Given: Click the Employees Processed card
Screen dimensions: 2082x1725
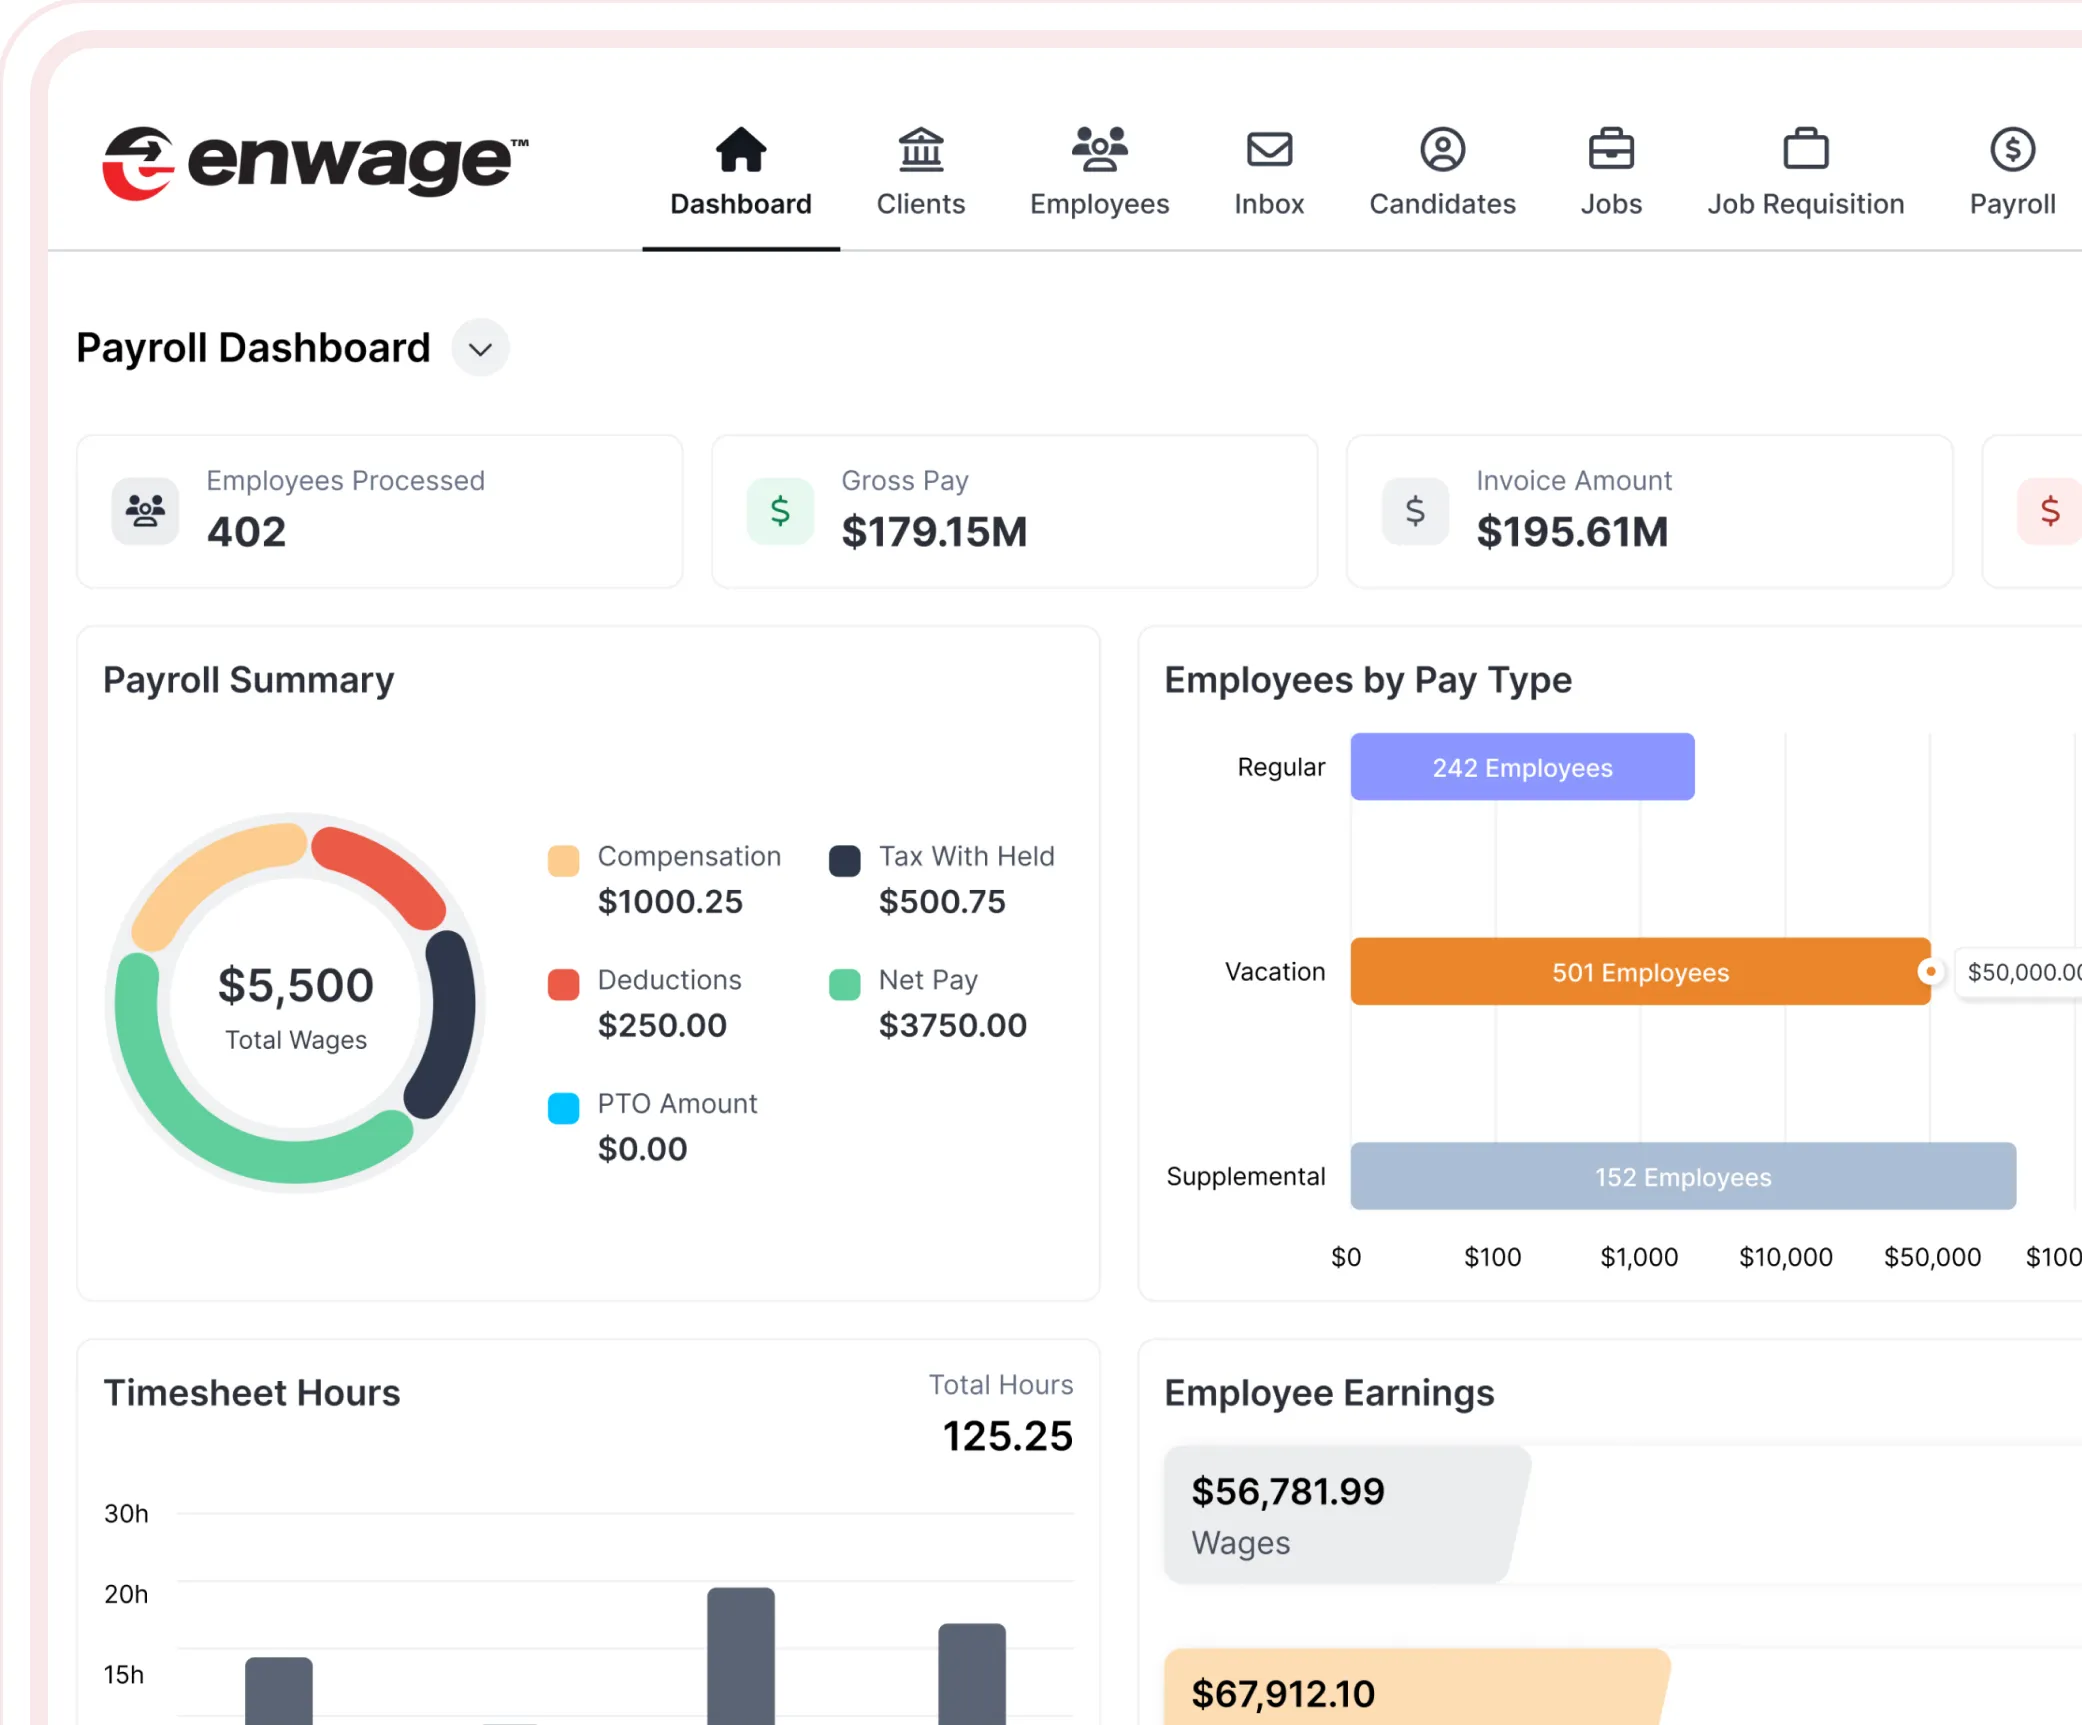Looking at the screenshot, I should point(380,511).
